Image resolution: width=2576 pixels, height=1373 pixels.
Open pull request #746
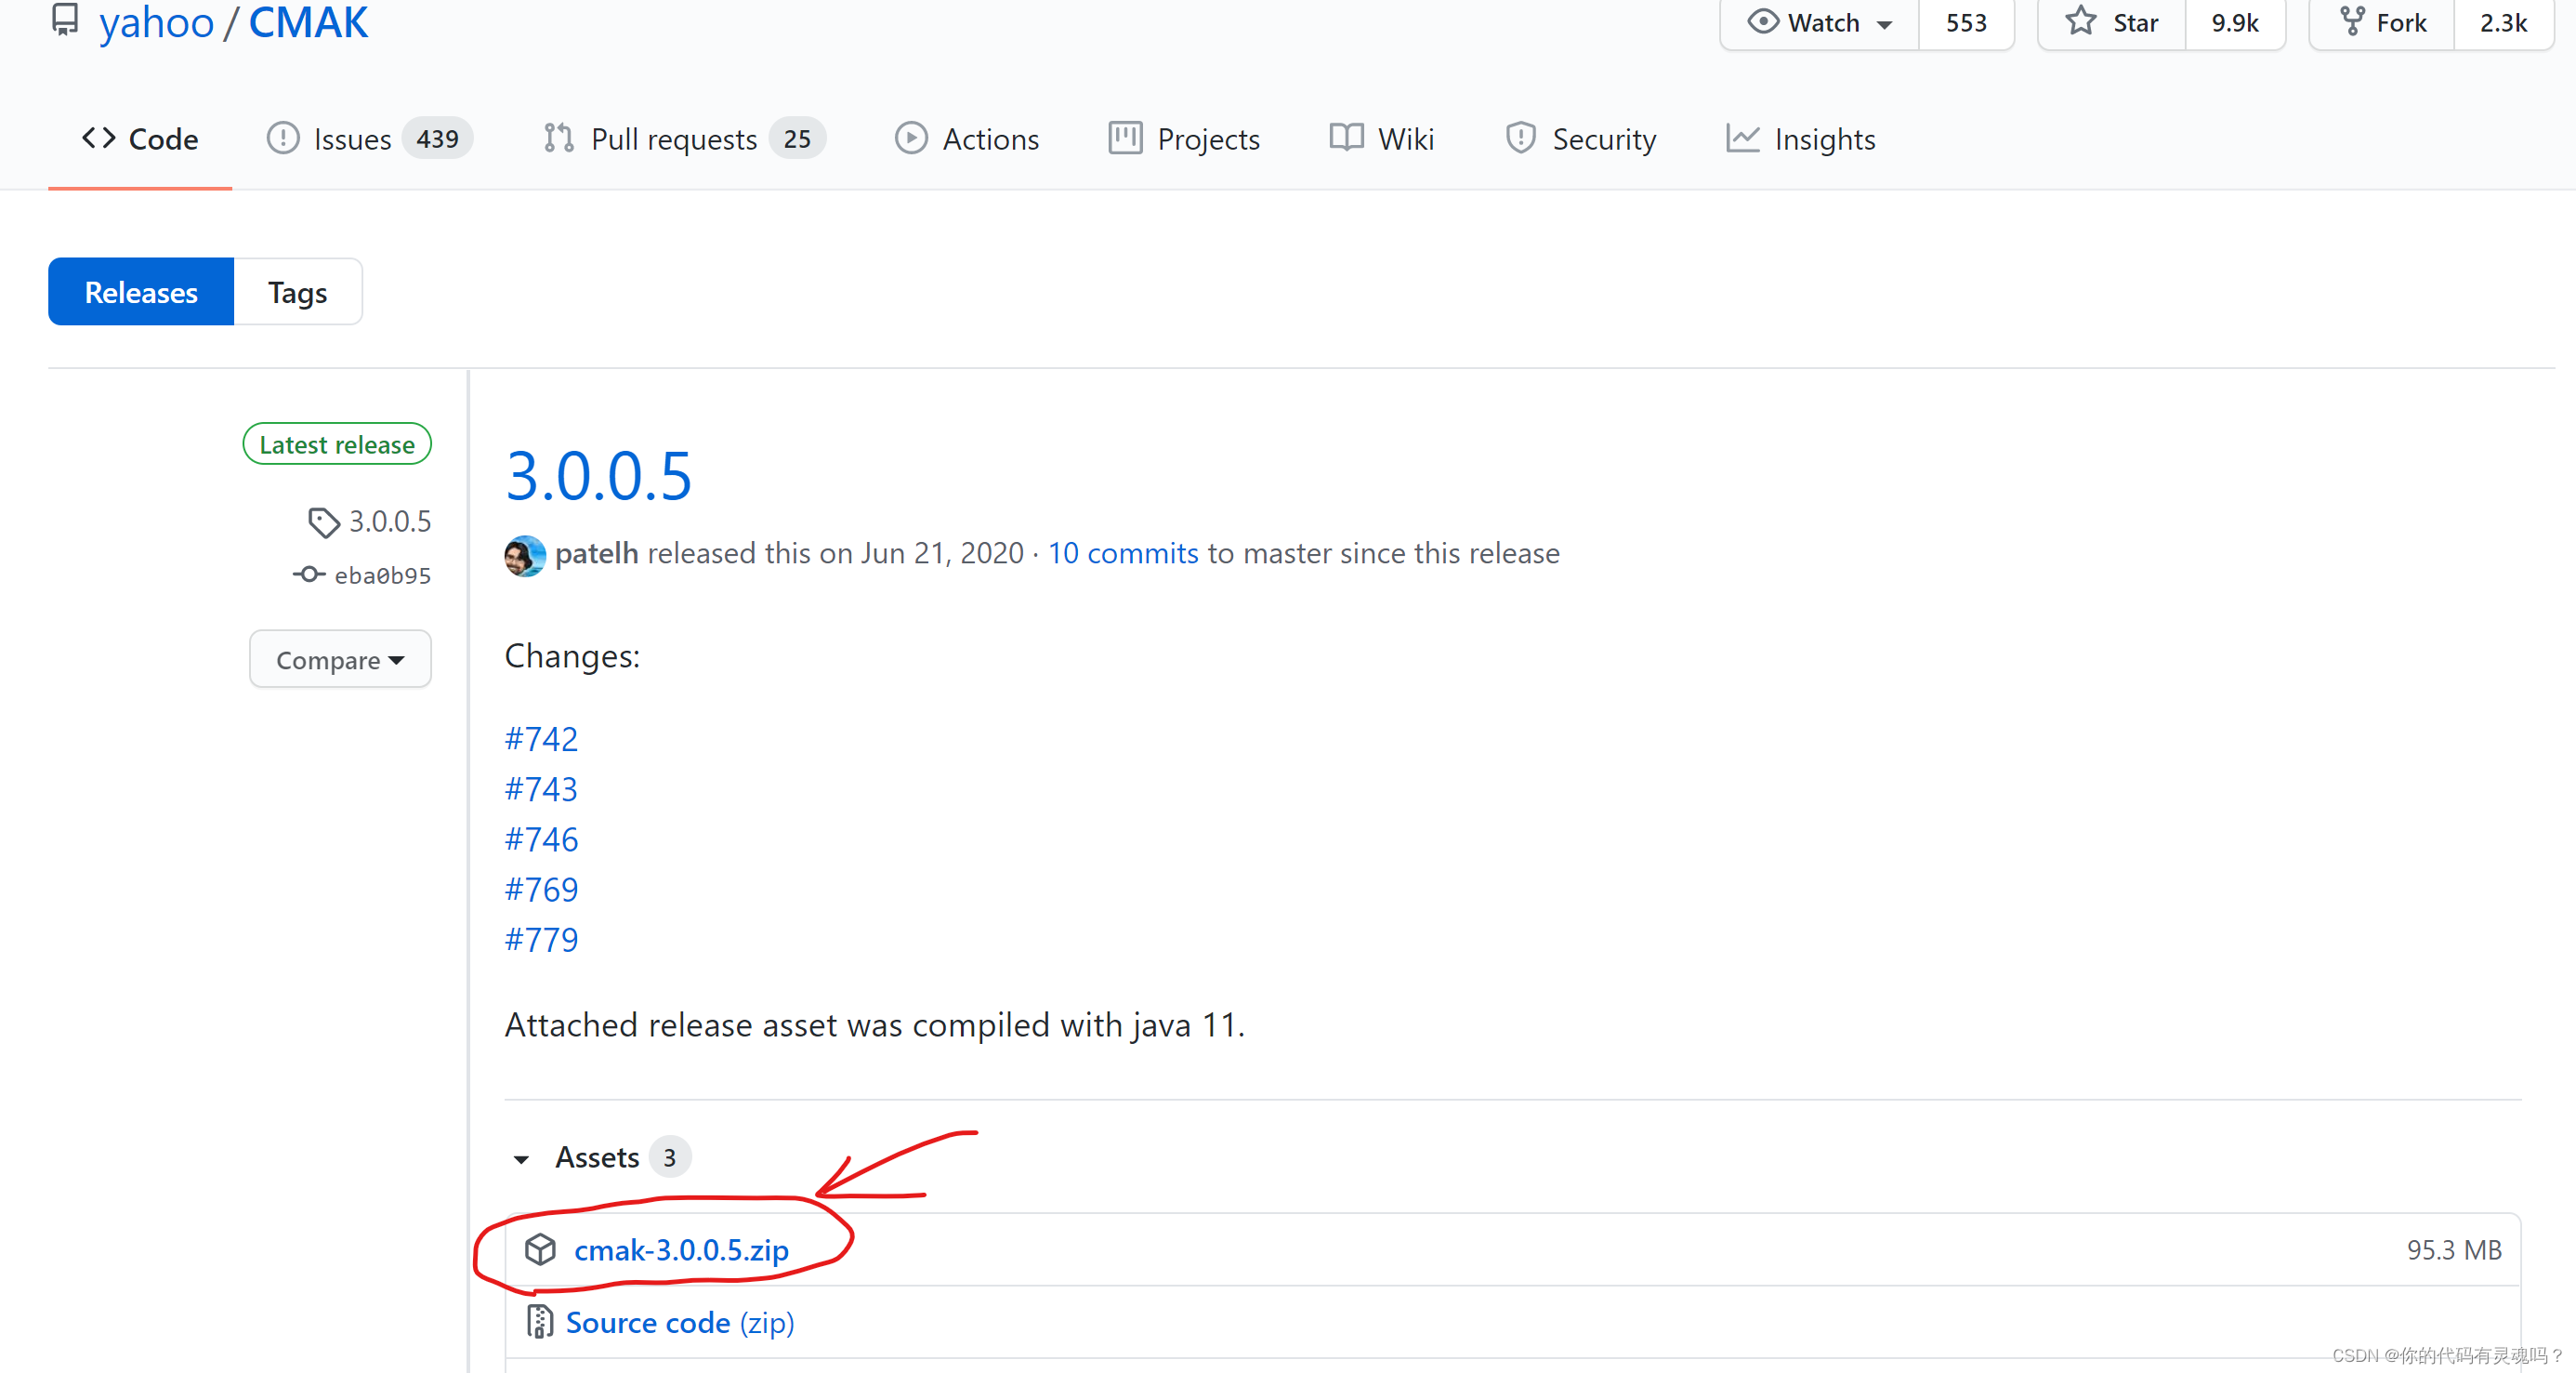coord(541,838)
